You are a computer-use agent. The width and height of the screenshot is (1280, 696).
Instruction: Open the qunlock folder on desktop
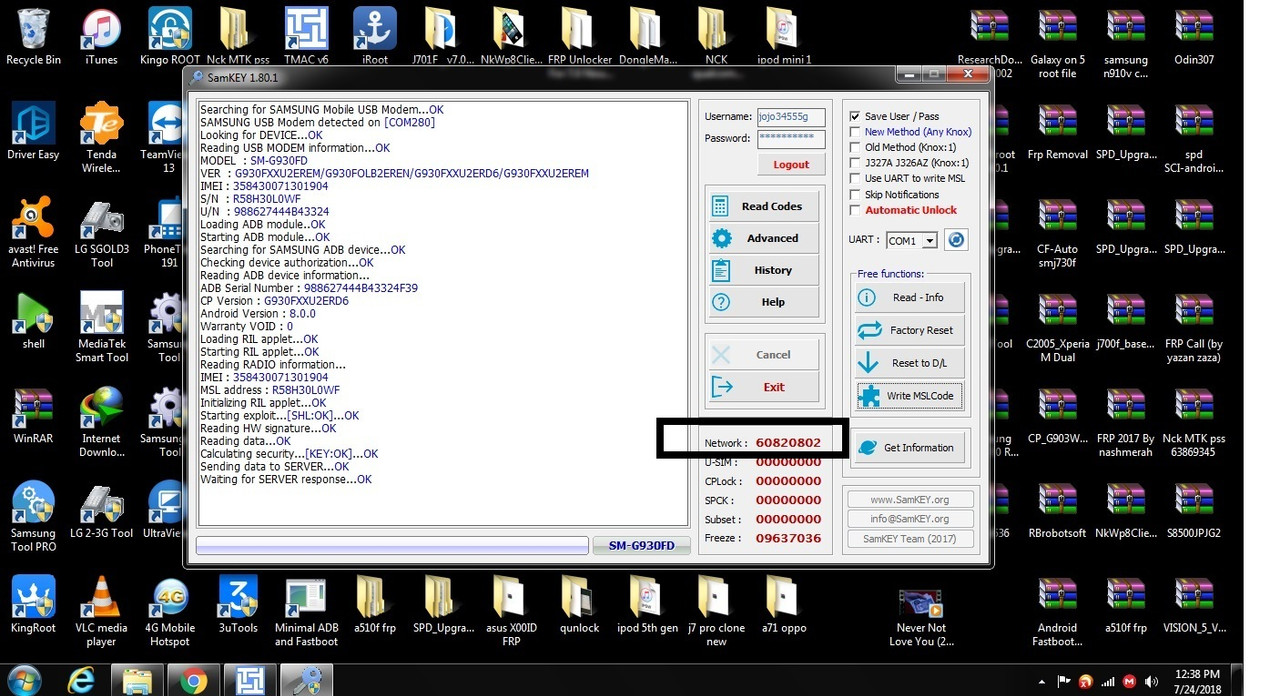579,604
